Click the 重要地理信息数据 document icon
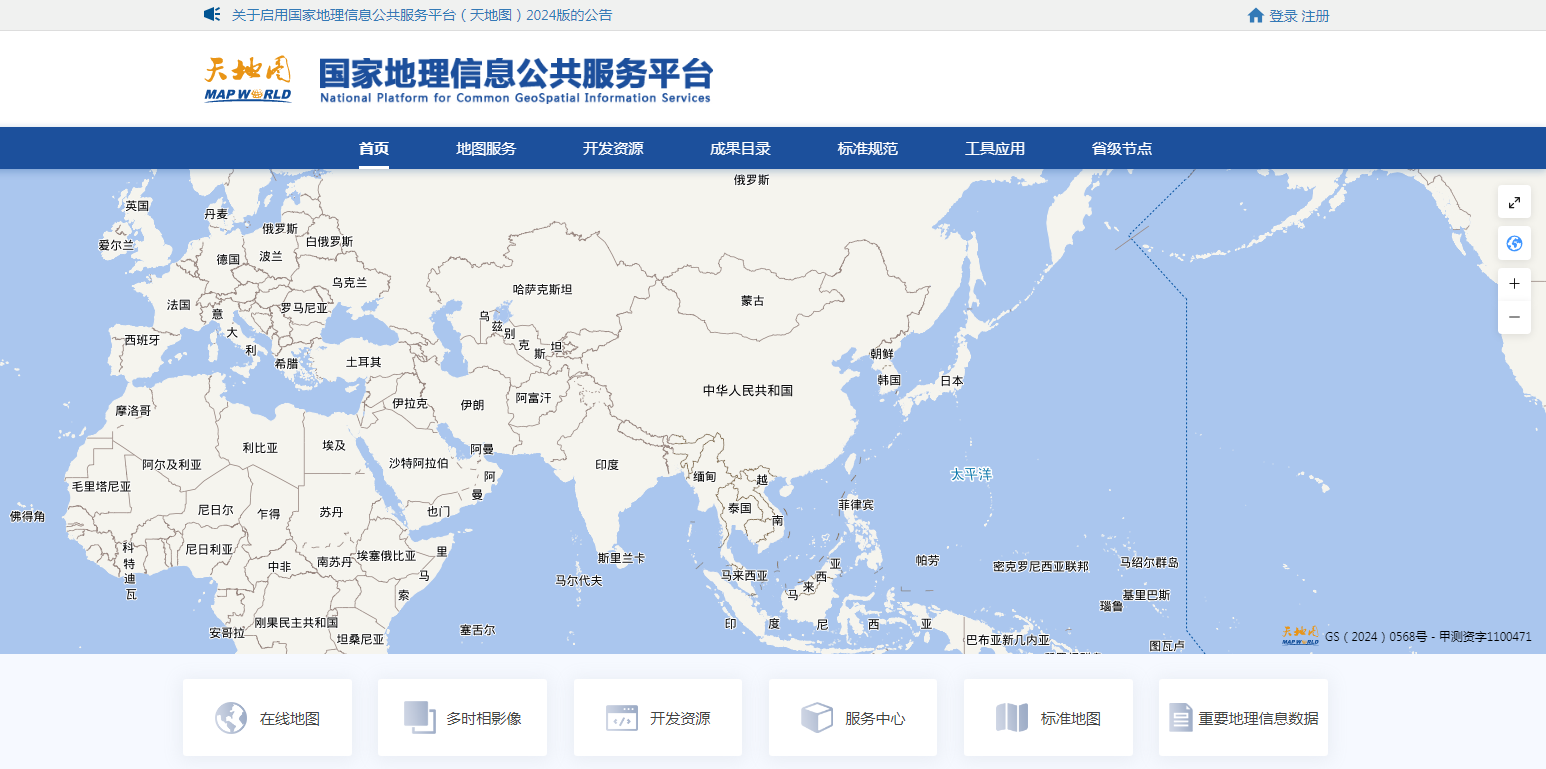This screenshot has width=1546, height=769. coord(1180,717)
